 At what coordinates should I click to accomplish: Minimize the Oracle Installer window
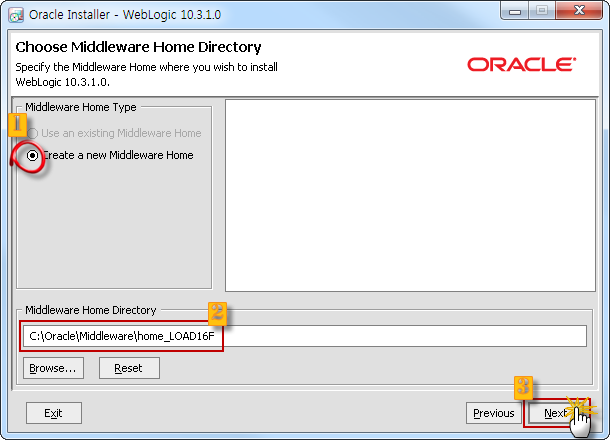coord(515,11)
